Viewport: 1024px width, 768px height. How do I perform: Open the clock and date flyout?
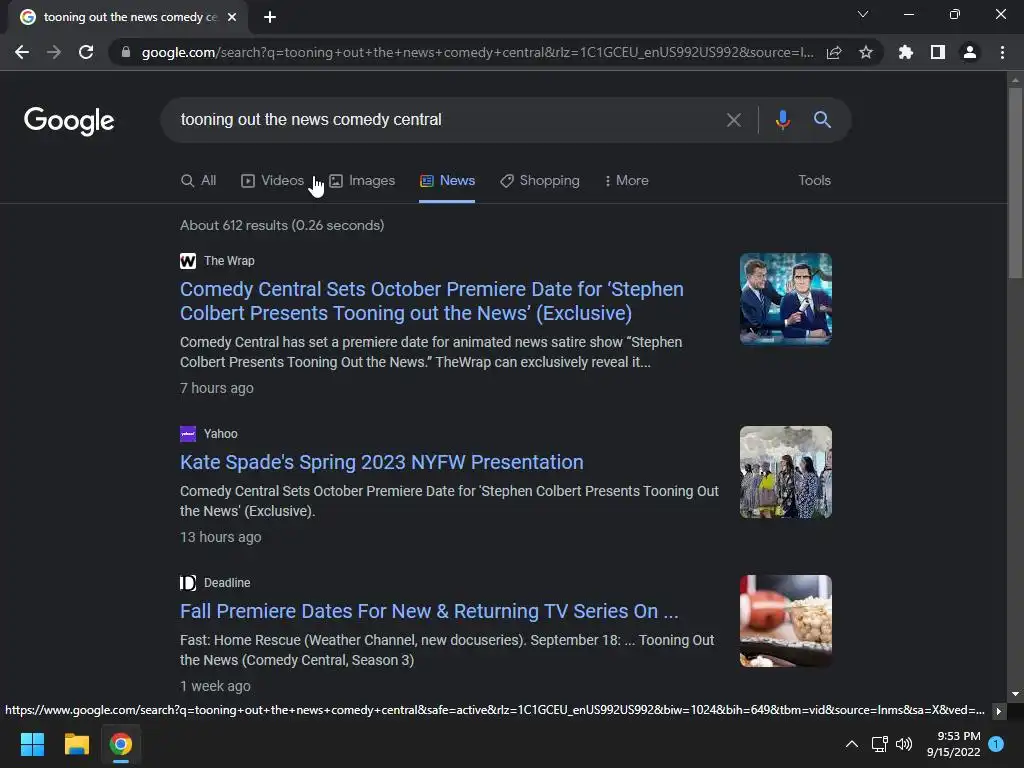tap(953, 744)
